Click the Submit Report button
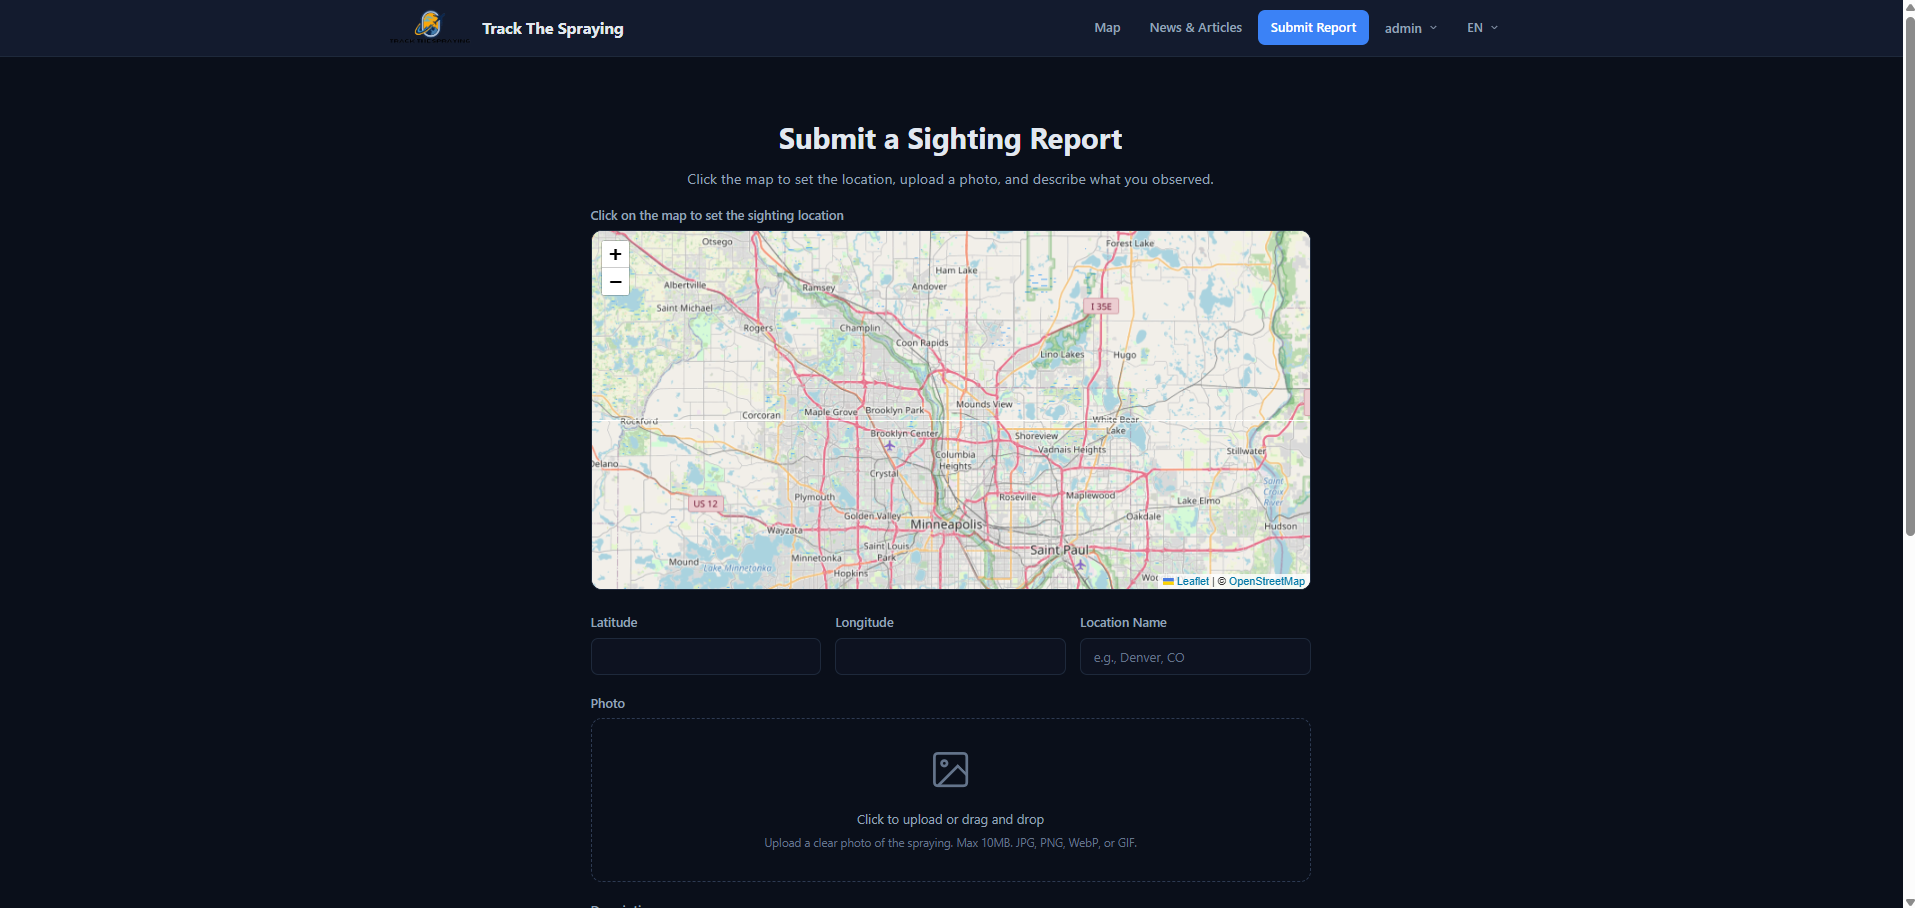Screen dimensions: 1915x908 1313,28
